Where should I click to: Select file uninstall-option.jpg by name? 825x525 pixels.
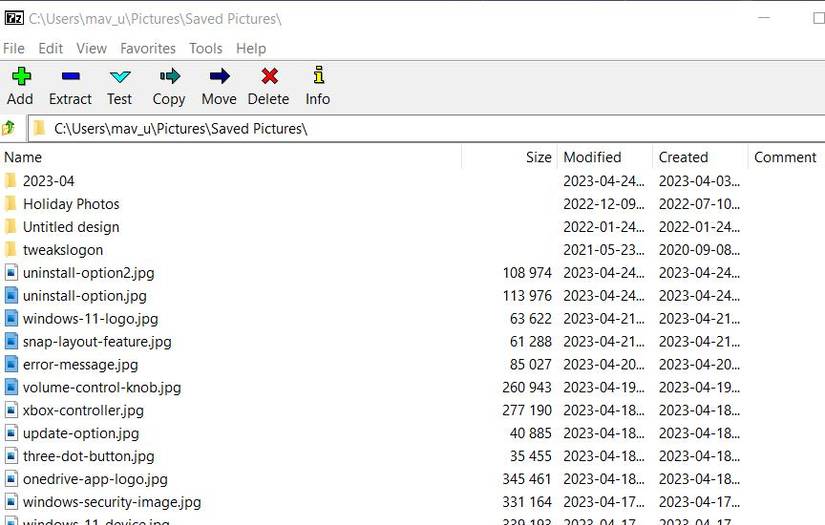tap(85, 296)
